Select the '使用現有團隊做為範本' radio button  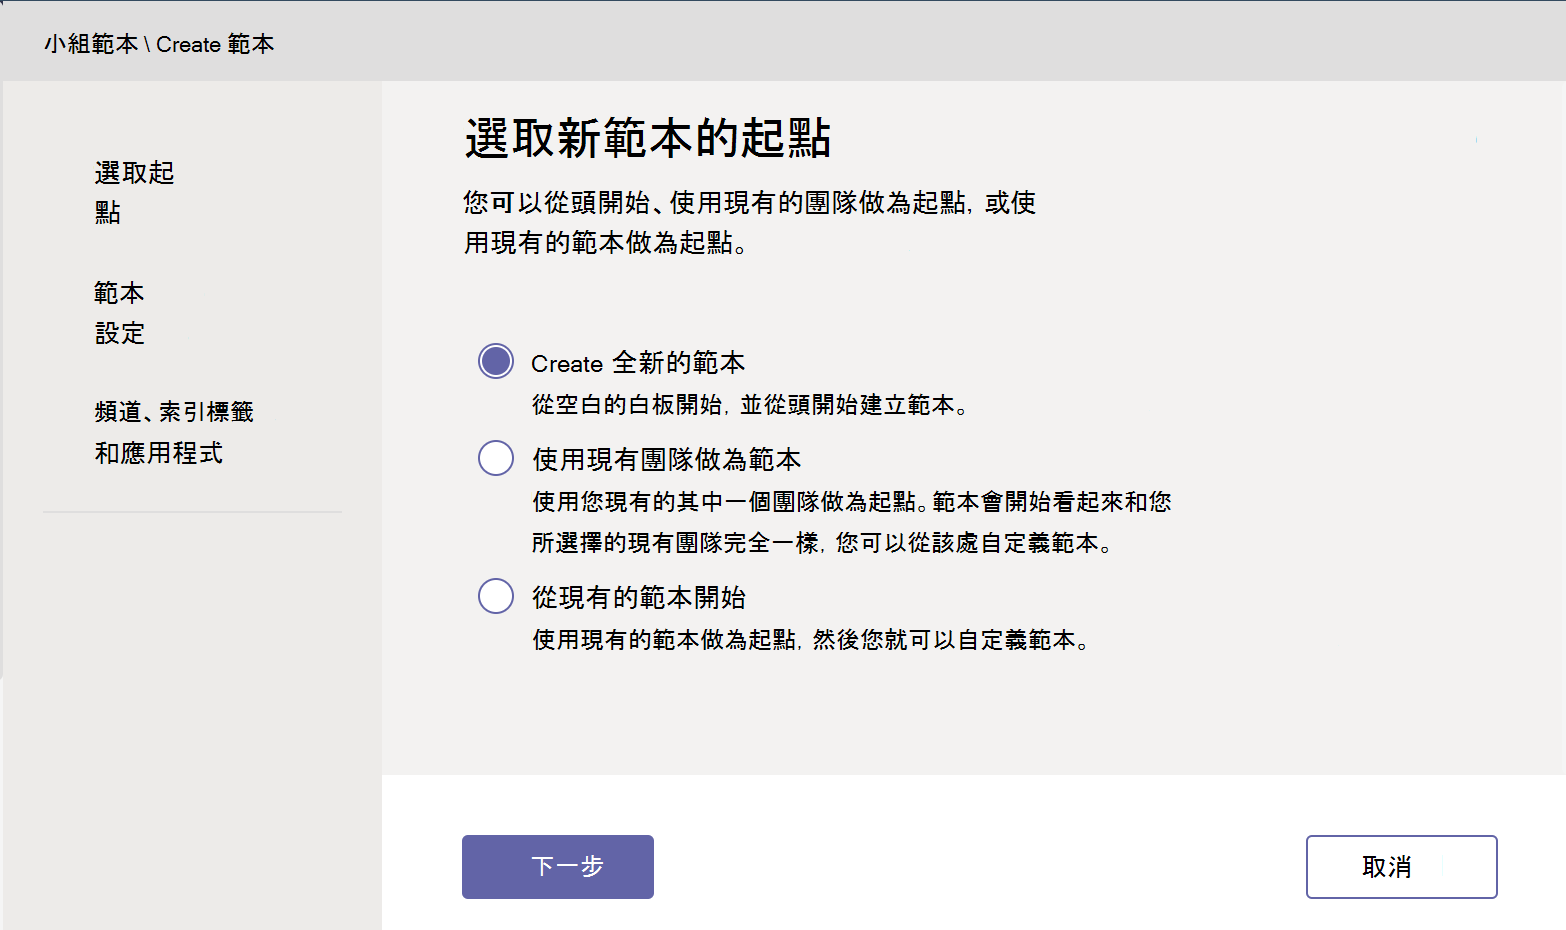496,458
